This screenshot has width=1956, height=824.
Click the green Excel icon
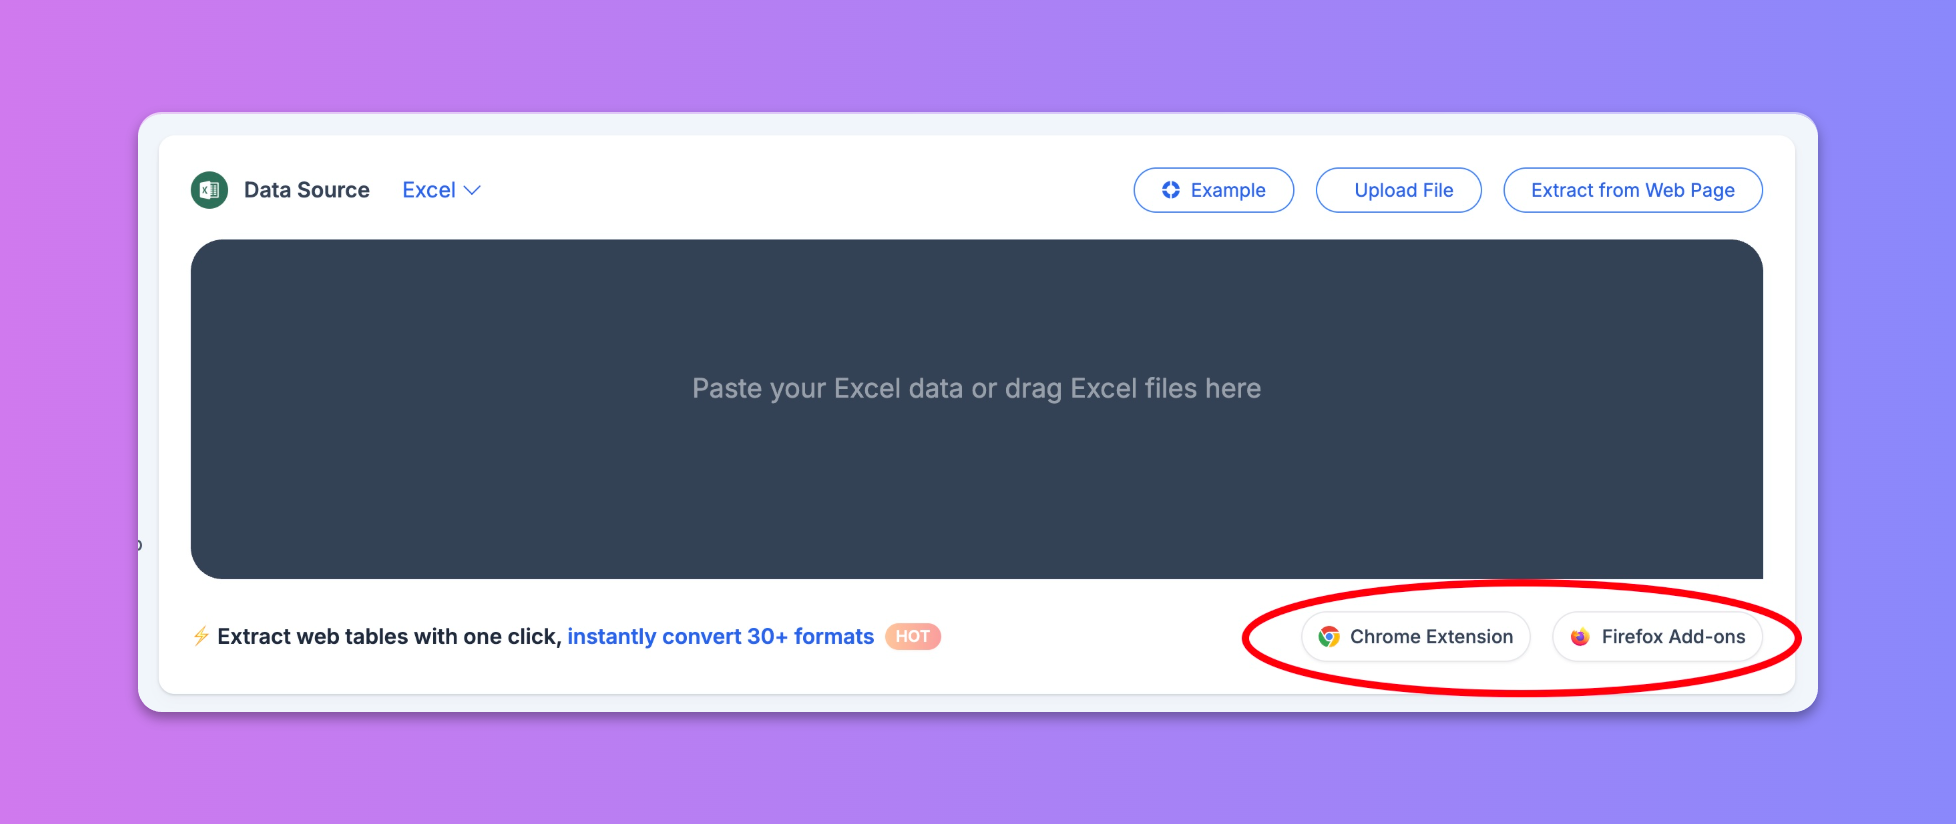[x=210, y=190]
